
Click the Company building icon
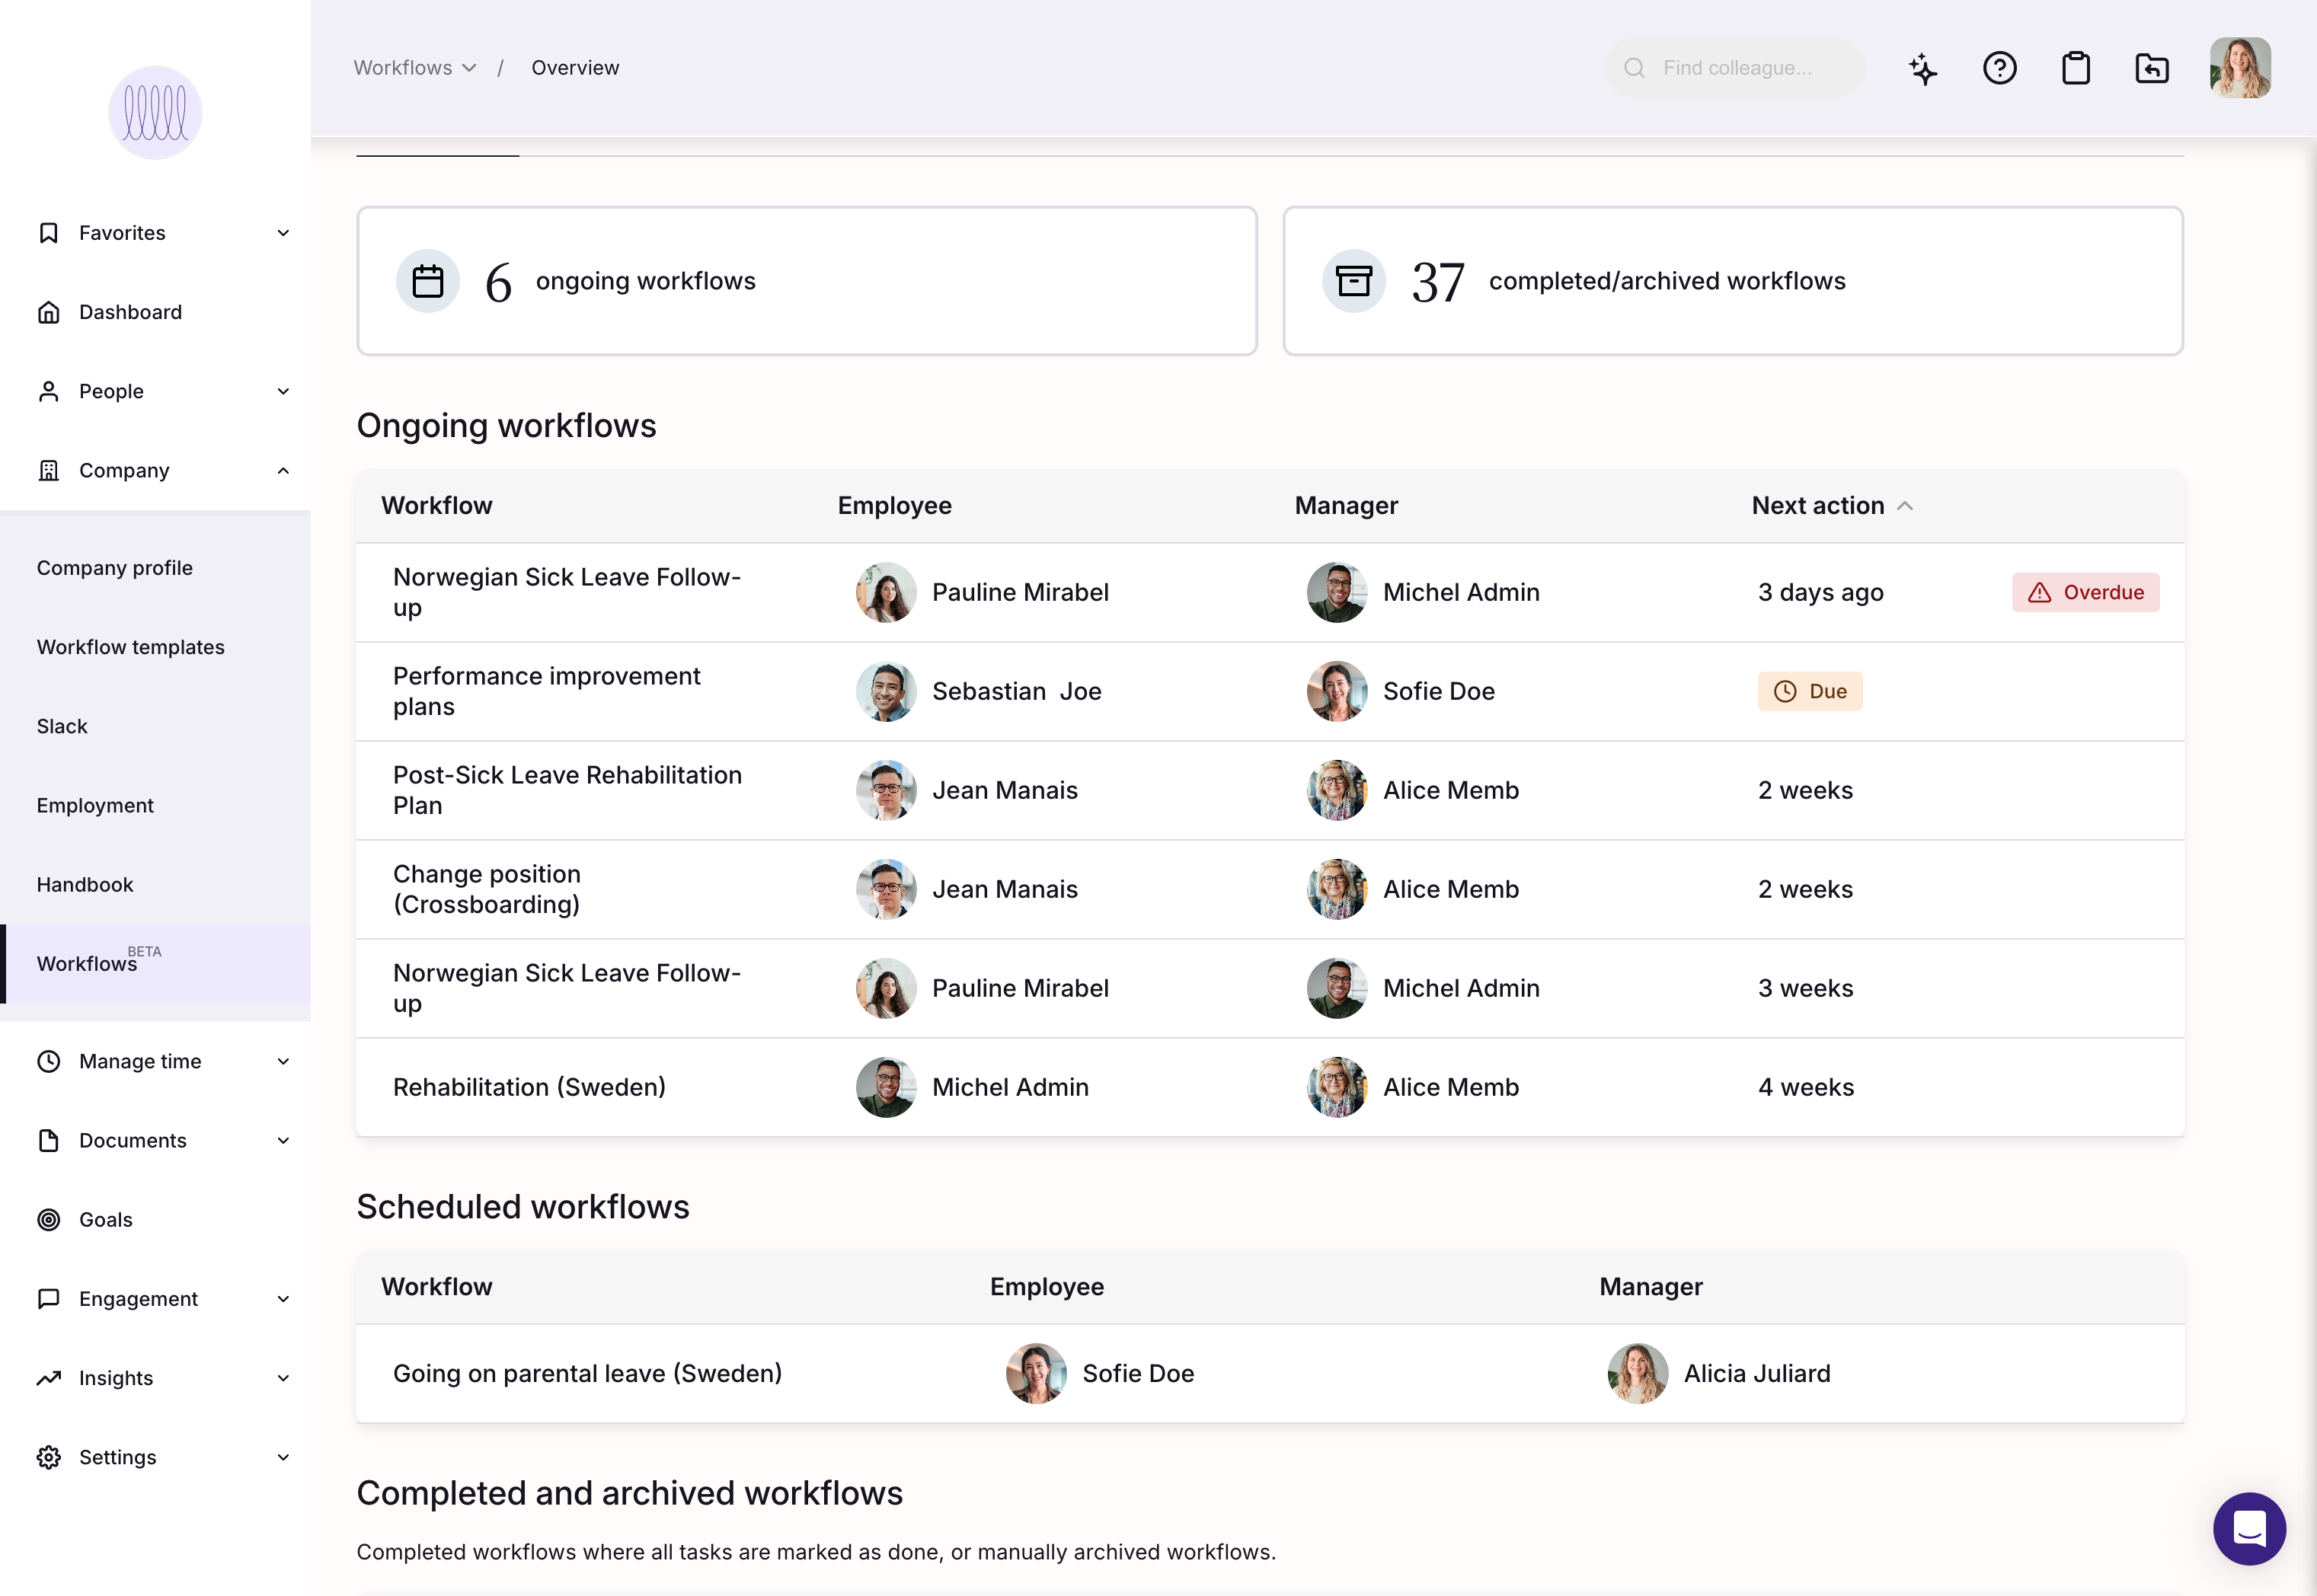(48, 470)
